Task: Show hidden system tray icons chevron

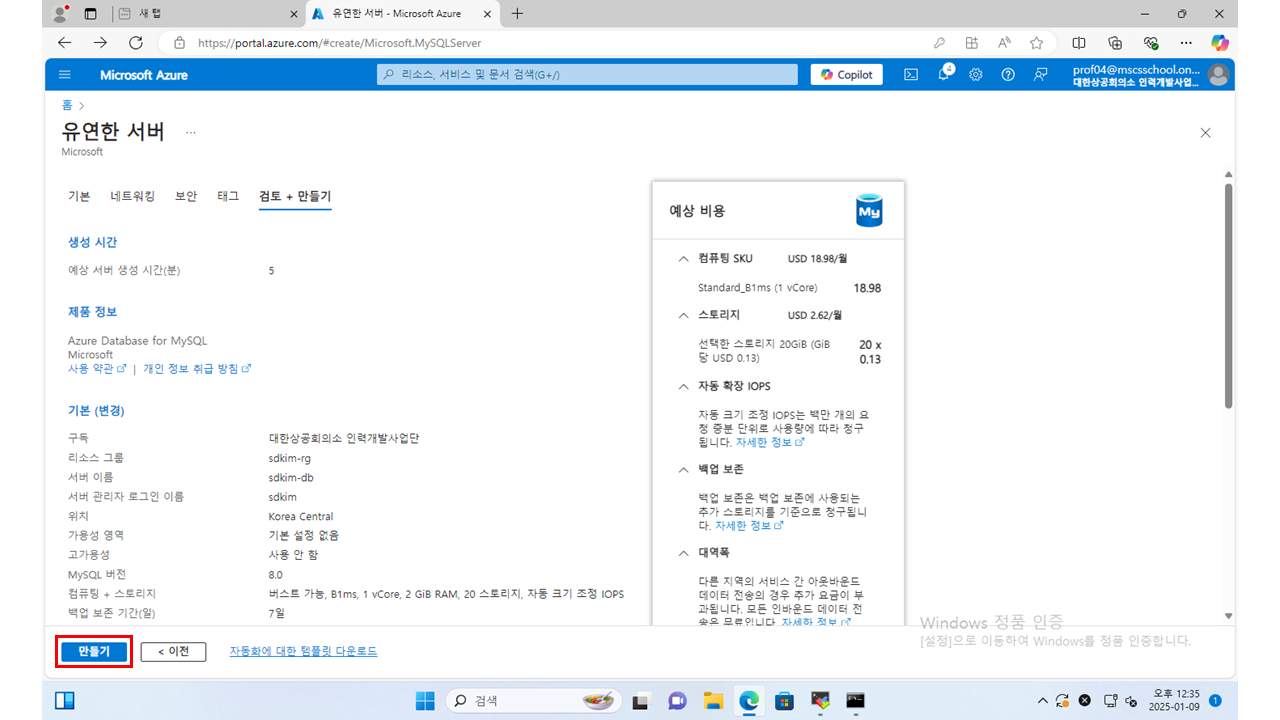Action: pyautogui.click(x=1042, y=701)
